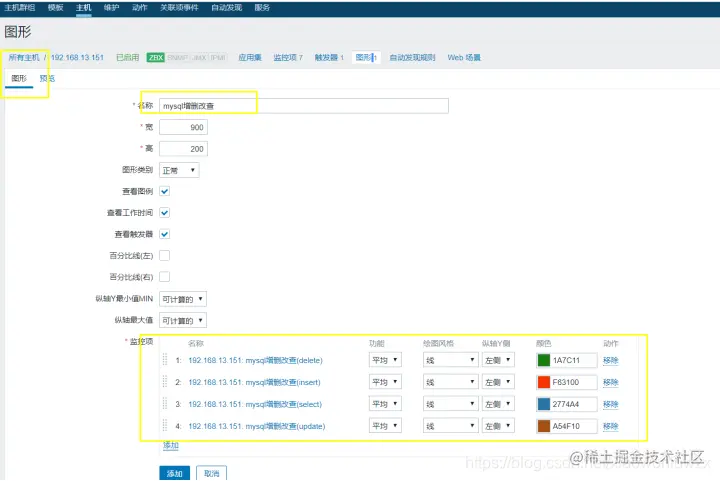The width and height of the screenshot is (720, 481).
Task: Open the 主机群组 menu
Action: click(x=20, y=7)
